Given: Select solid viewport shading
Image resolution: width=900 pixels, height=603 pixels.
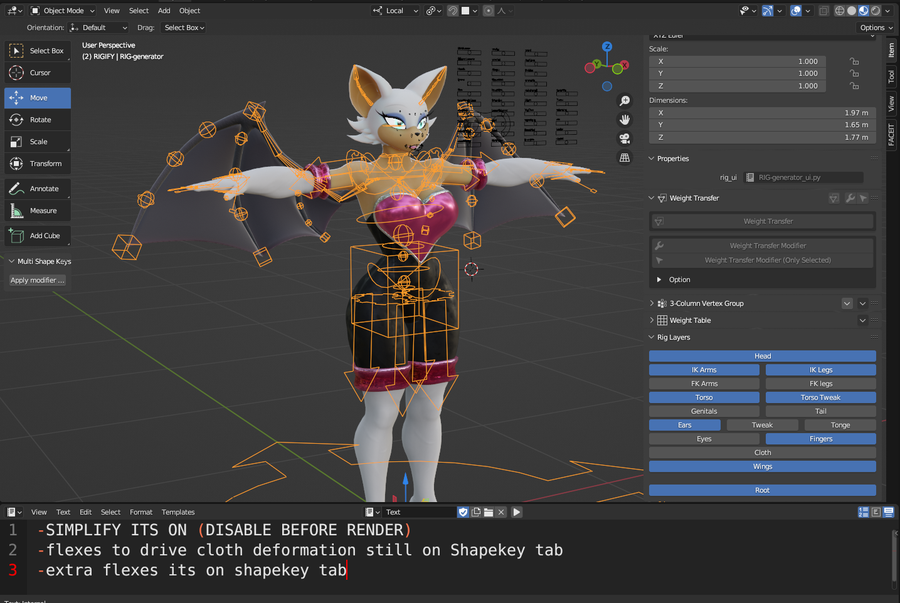Looking at the screenshot, I should 852,11.
